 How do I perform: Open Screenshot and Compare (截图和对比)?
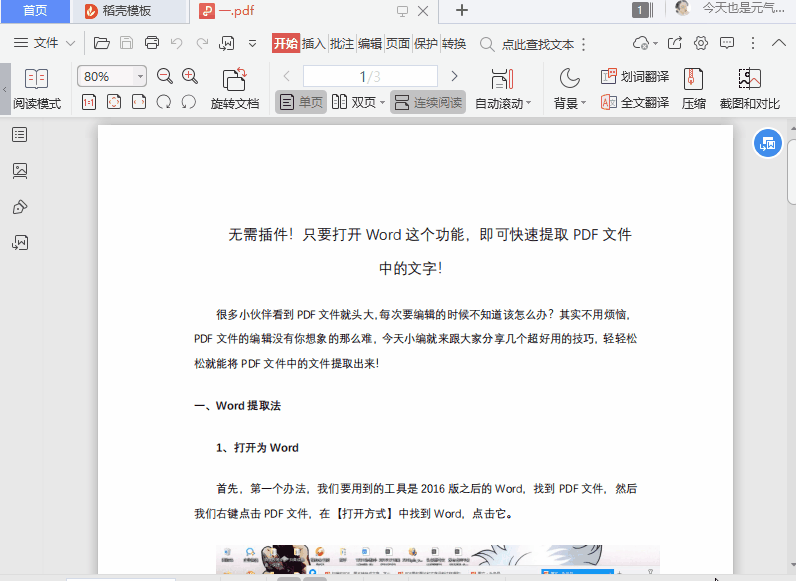pyautogui.click(x=749, y=89)
